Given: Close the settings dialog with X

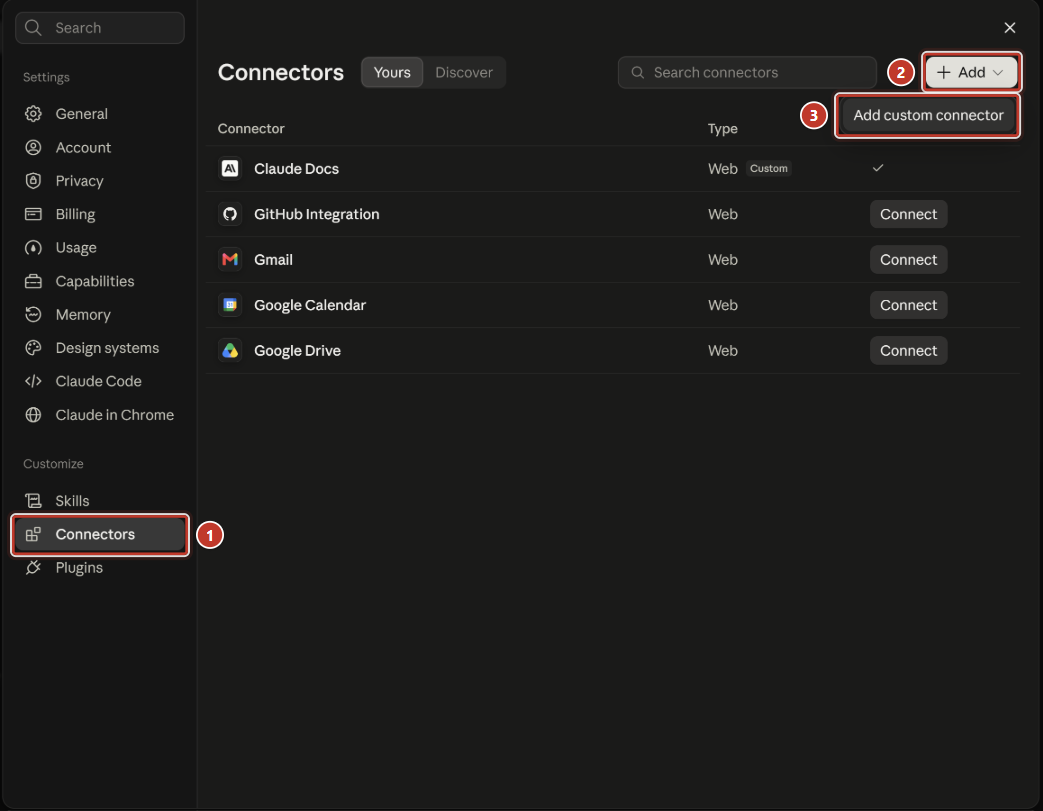Looking at the screenshot, I should pyautogui.click(x=1010, y=27).
